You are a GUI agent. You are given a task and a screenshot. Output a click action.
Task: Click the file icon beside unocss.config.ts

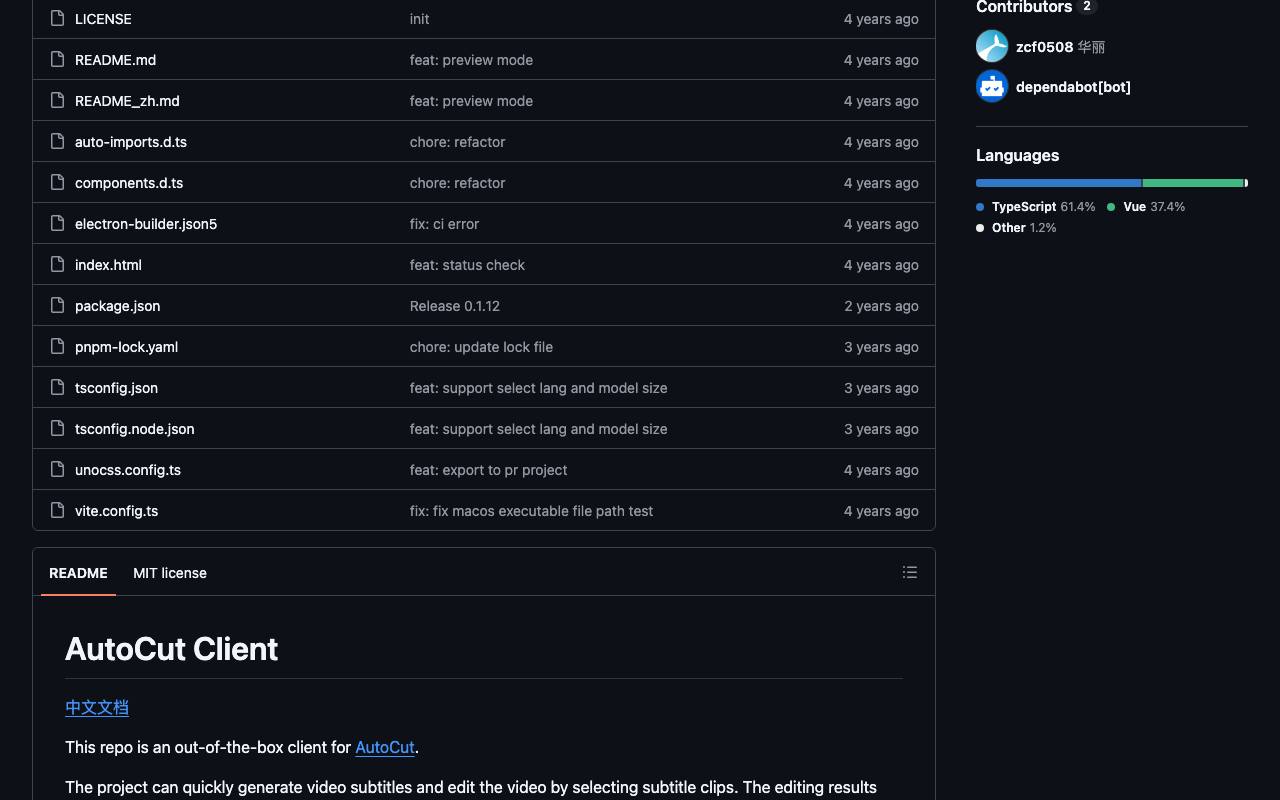[x=58, y=470]
